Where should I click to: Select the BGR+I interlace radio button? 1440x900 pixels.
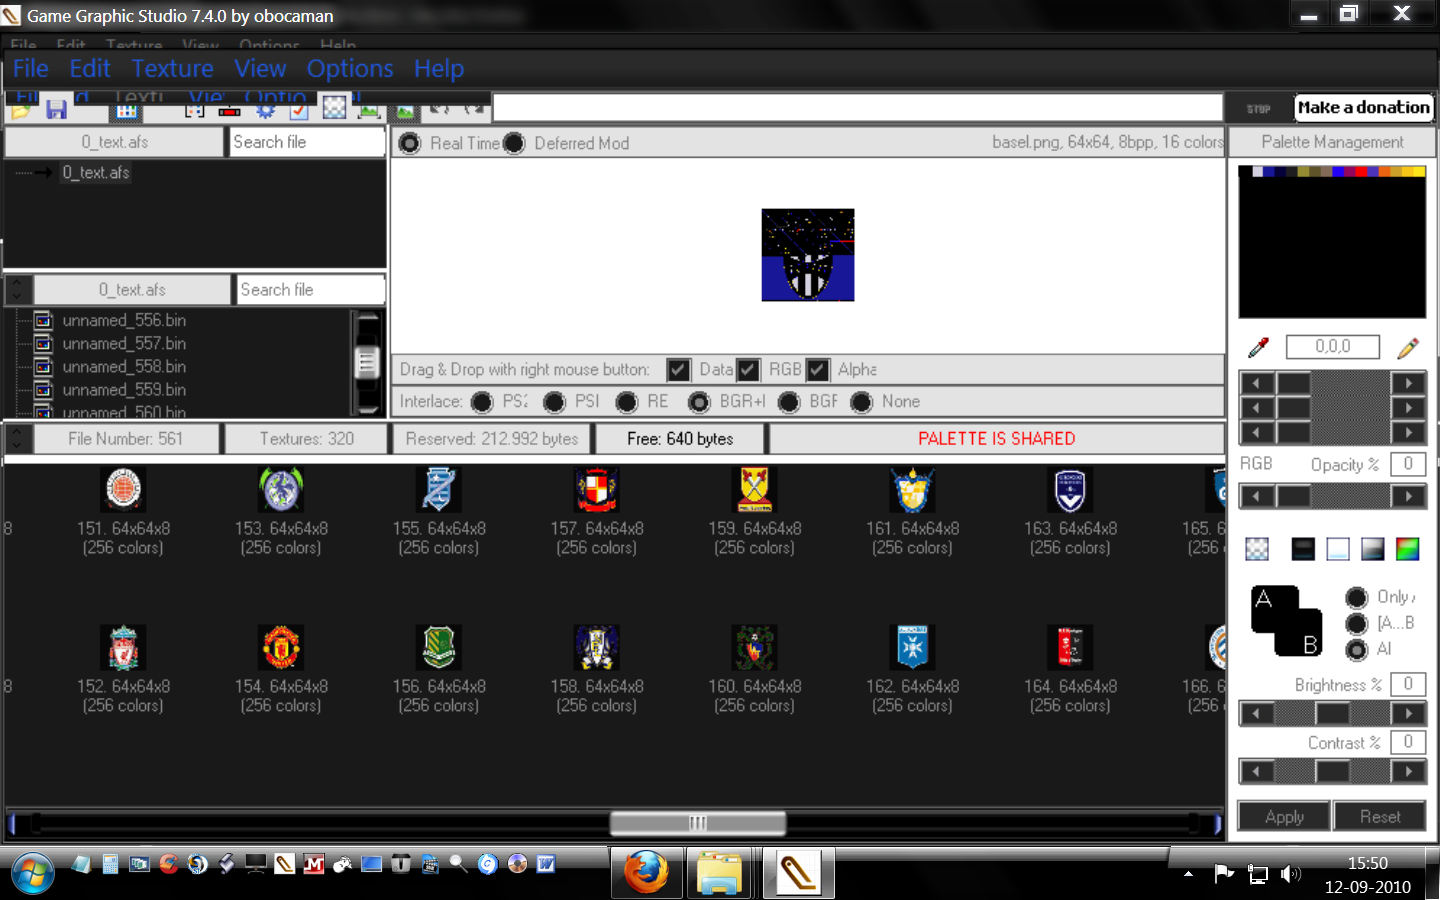699,402
